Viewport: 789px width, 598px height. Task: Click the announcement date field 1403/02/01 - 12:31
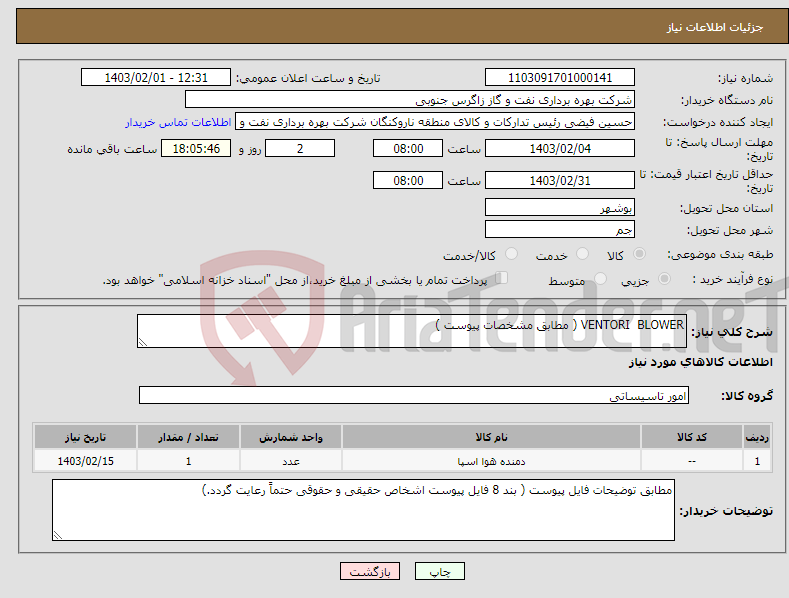pyautogui.click(x=156, y=78)
